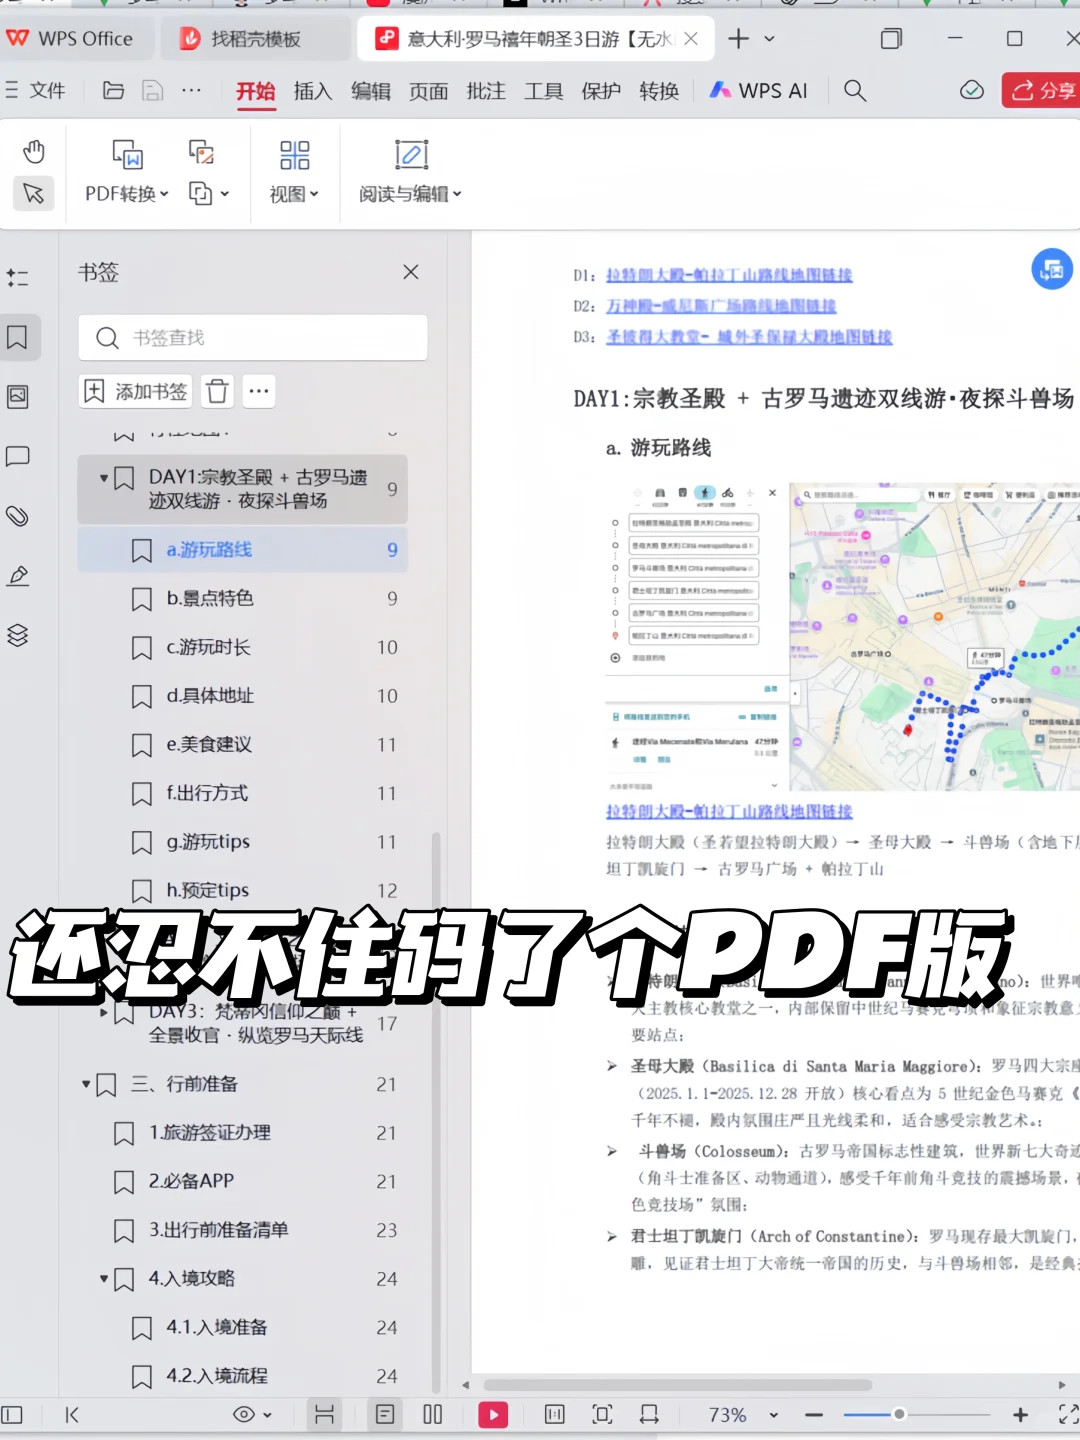The width and height of the screenshot is (1080, 1440).
Task: Select the hand tool in the toolbar
Action: pyautogui.click(x=33, y=150)
